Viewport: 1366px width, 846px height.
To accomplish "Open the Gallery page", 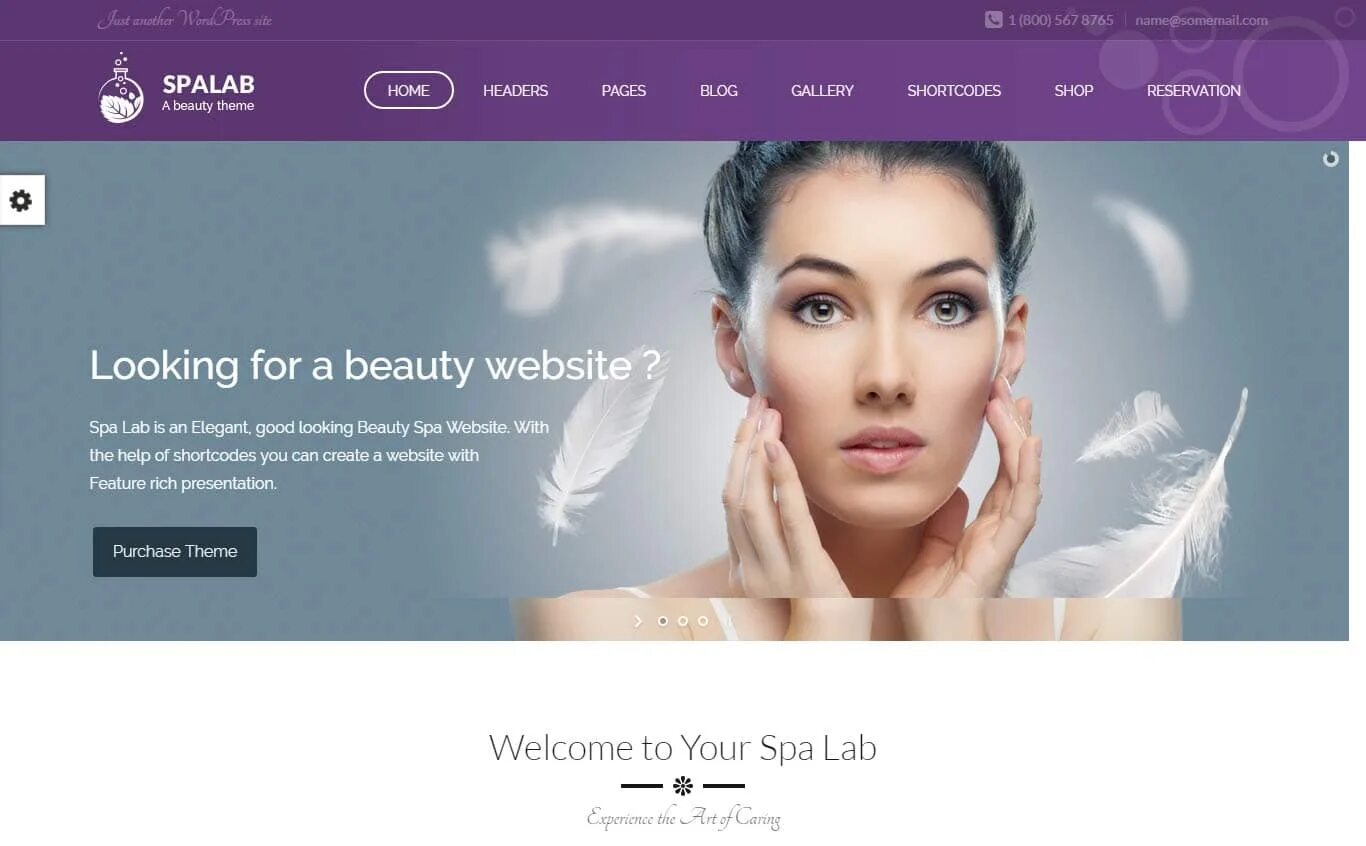I will pyautogui.click(x=822, y=90).
